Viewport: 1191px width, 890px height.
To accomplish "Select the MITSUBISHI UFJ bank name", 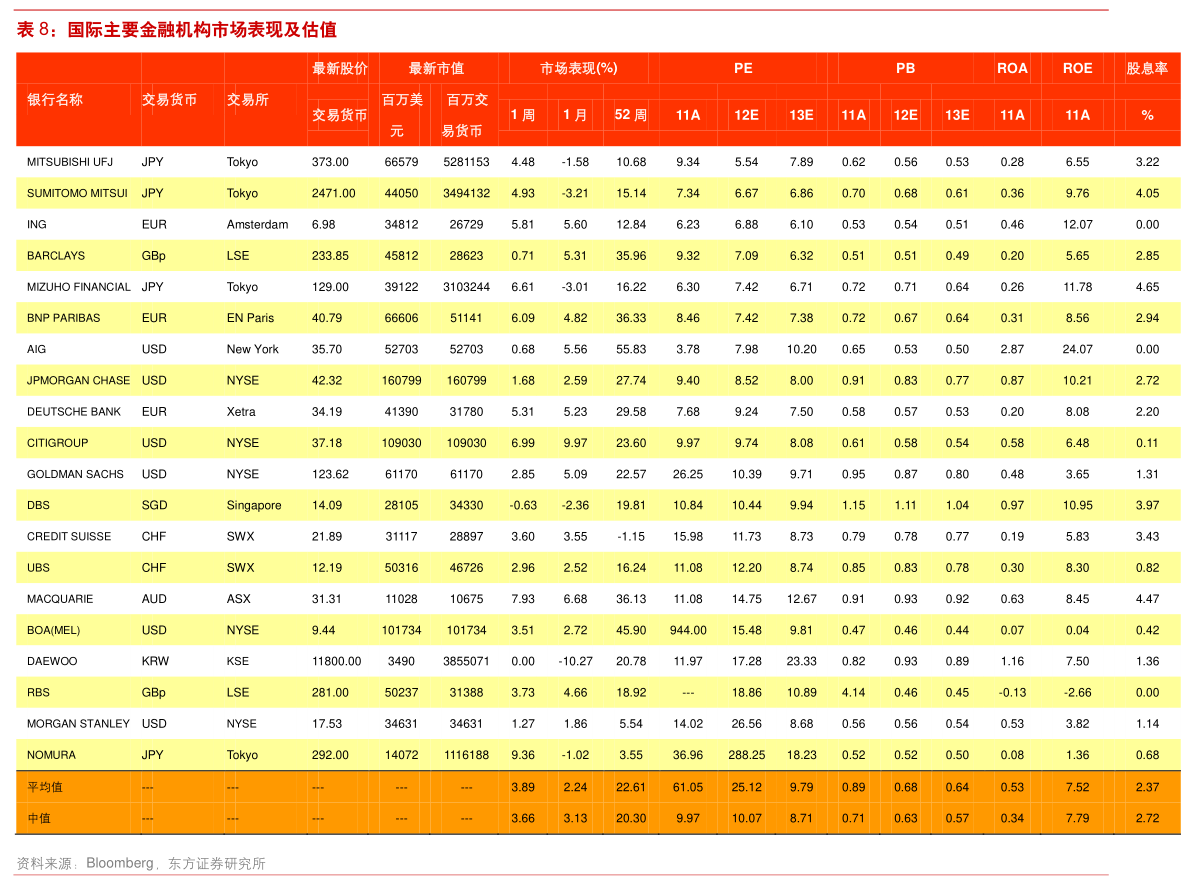I will click(70, 162).
